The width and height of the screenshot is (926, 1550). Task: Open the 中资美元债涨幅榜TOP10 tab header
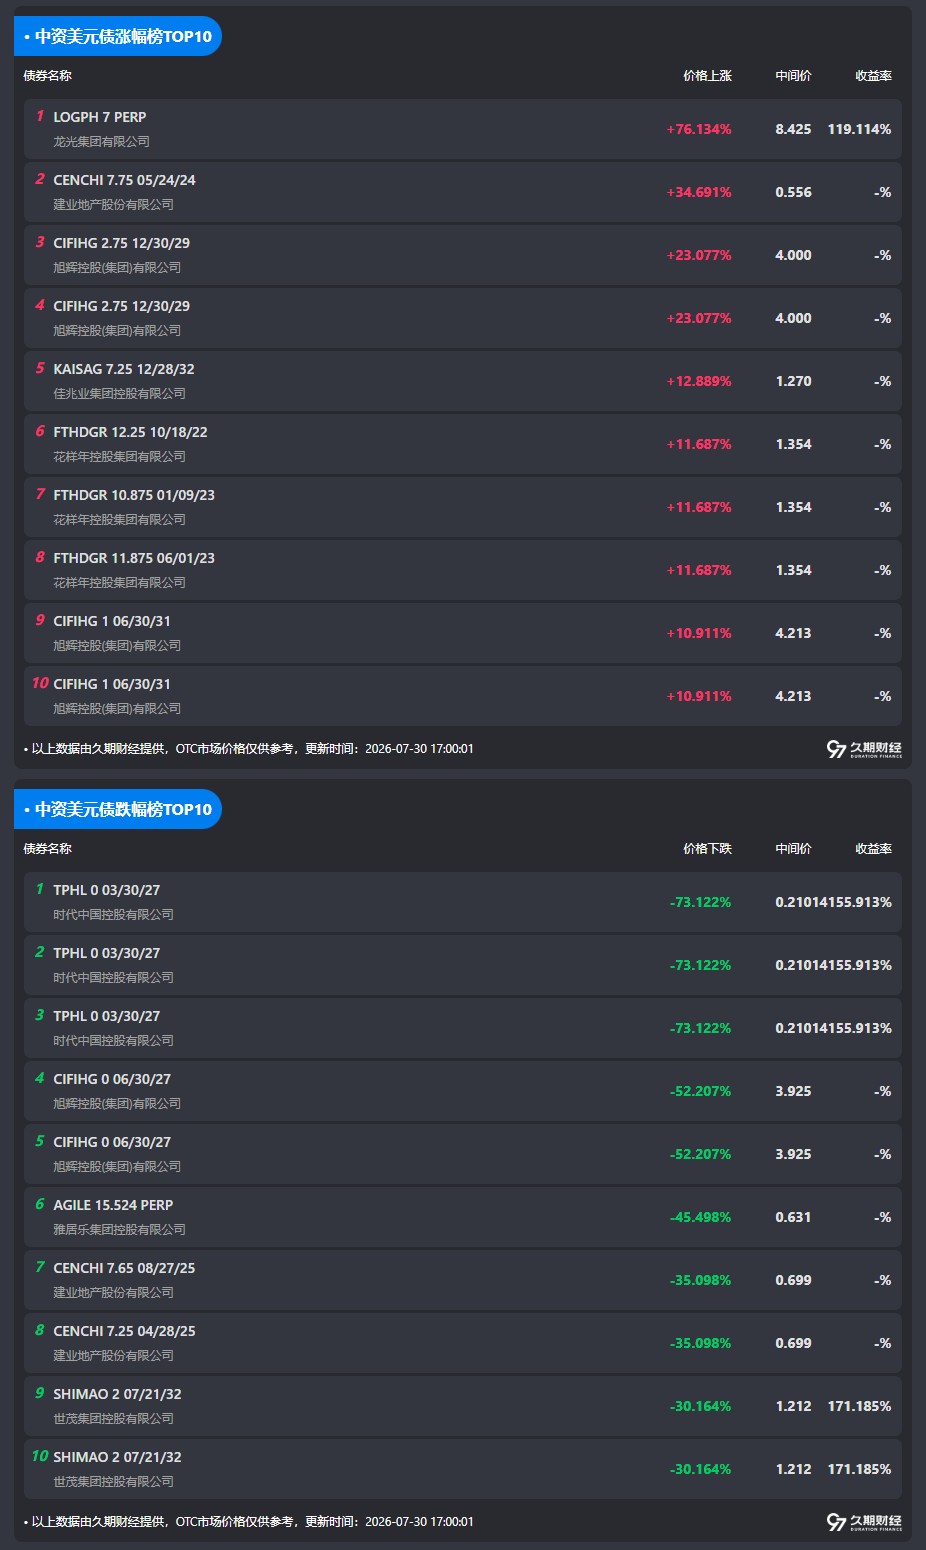pos(118,36)
